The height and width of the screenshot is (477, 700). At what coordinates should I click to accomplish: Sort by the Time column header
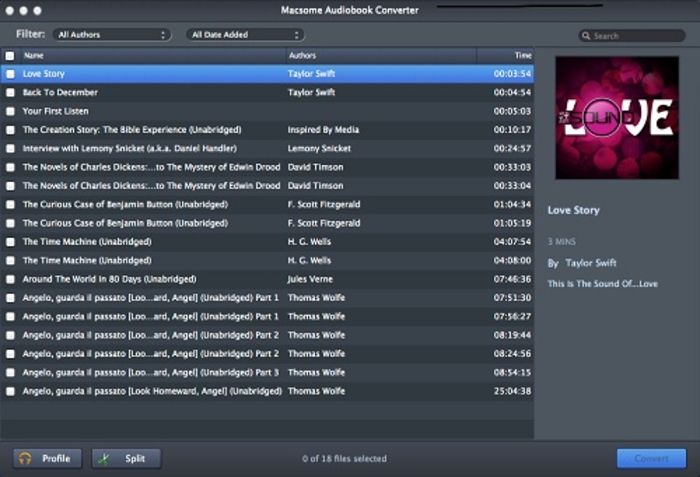(x=505, y=56)
